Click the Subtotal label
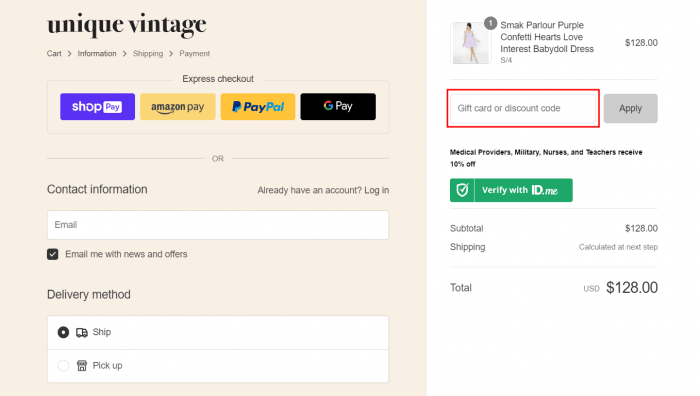The width and height of the screenshot is (700, 396). [x=467, y=229]
